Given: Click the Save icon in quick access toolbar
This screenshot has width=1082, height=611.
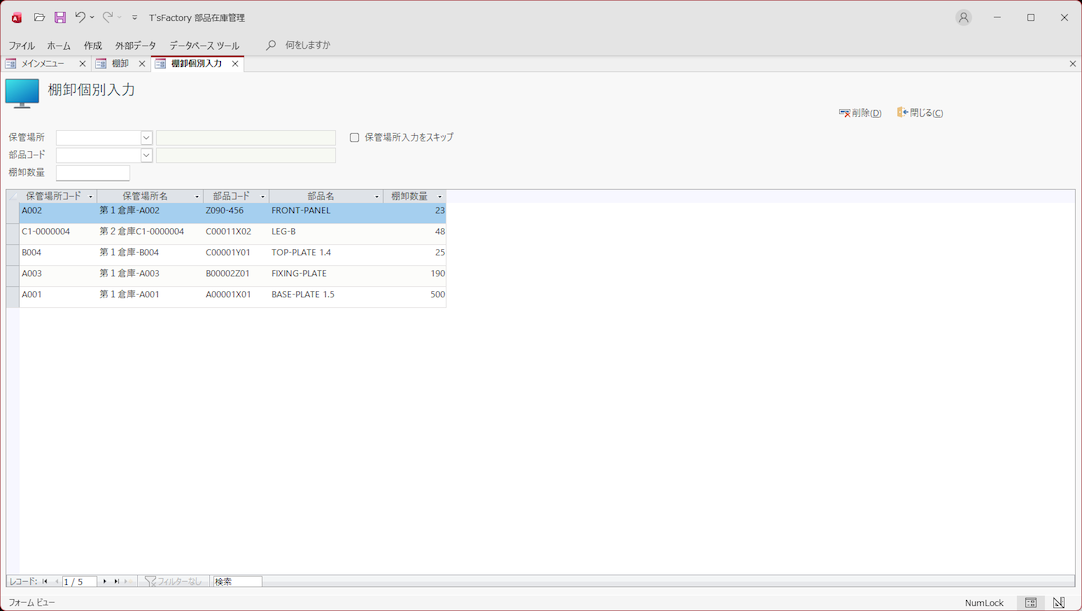Looking at the screenshot, I should click(60, 17).
